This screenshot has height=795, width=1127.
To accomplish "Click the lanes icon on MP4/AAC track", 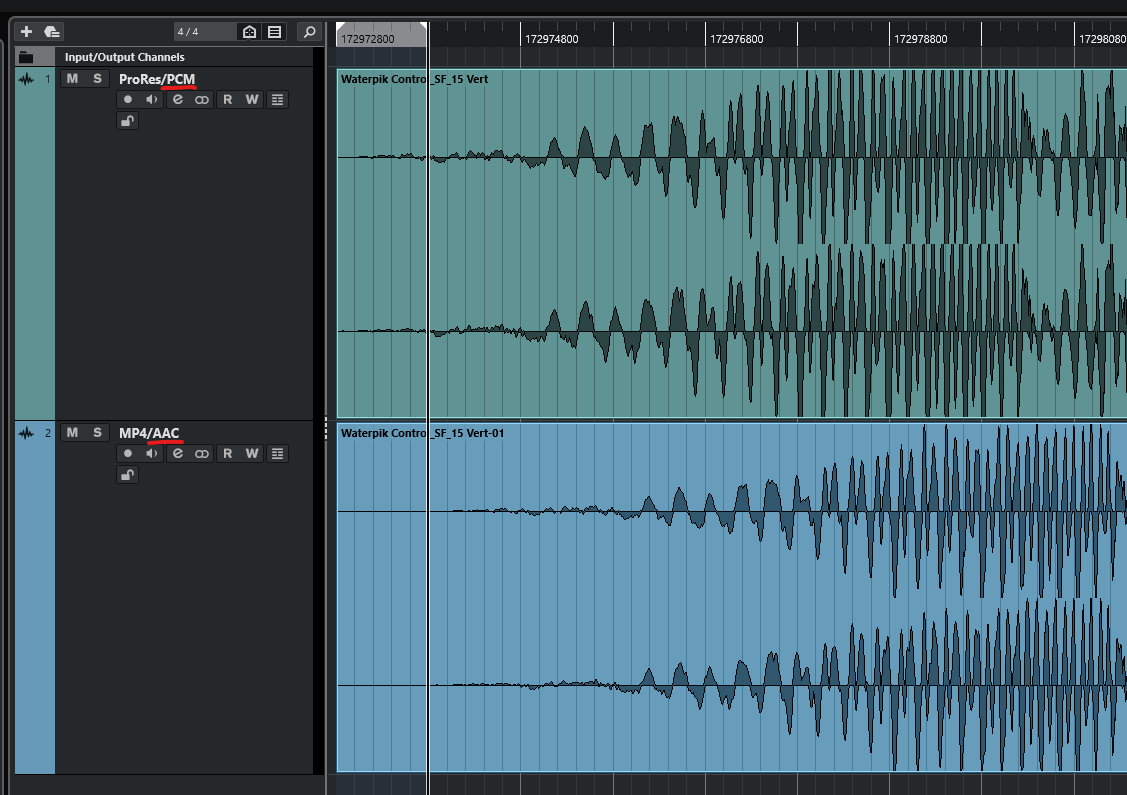I will pyautogui.click(x=277, y=454).
